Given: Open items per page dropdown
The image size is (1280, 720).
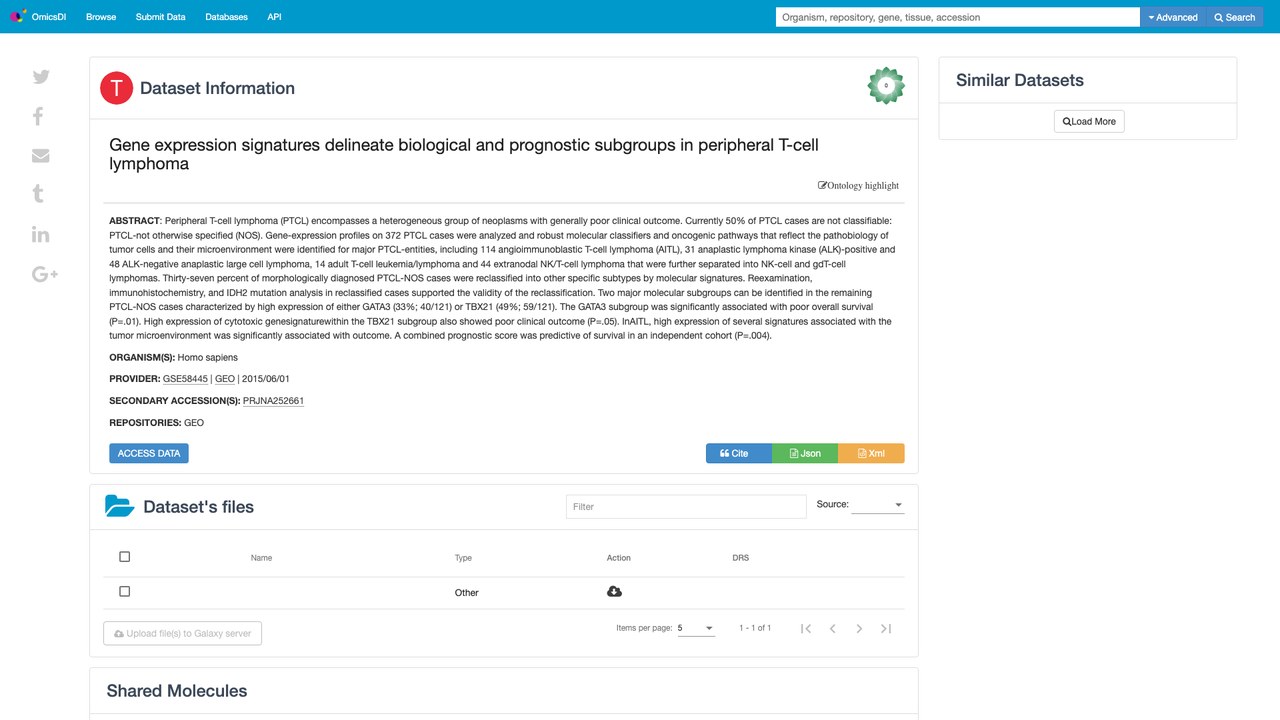Looking at the screenshot, I should tap(696, 628).
